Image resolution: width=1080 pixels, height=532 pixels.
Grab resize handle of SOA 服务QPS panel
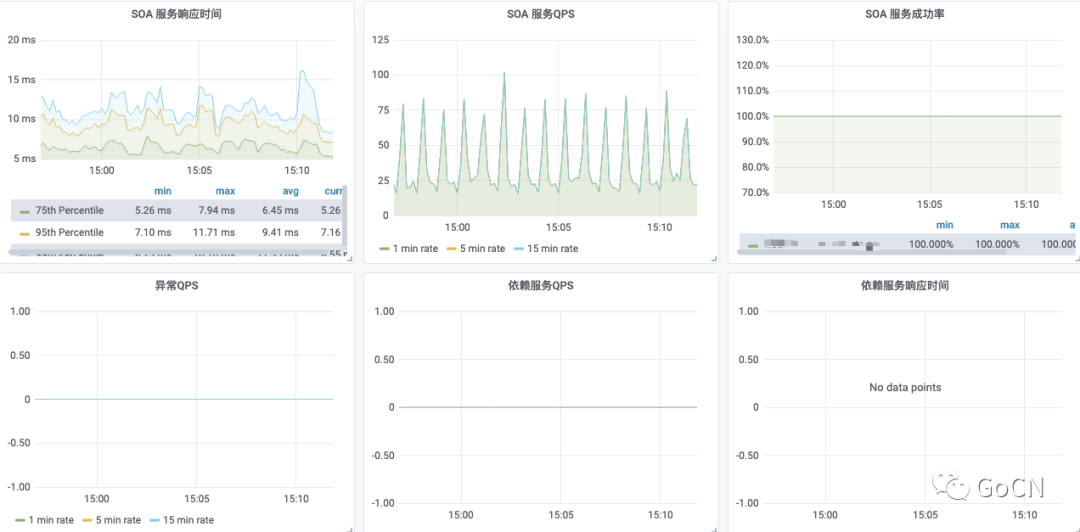point(714,258)
